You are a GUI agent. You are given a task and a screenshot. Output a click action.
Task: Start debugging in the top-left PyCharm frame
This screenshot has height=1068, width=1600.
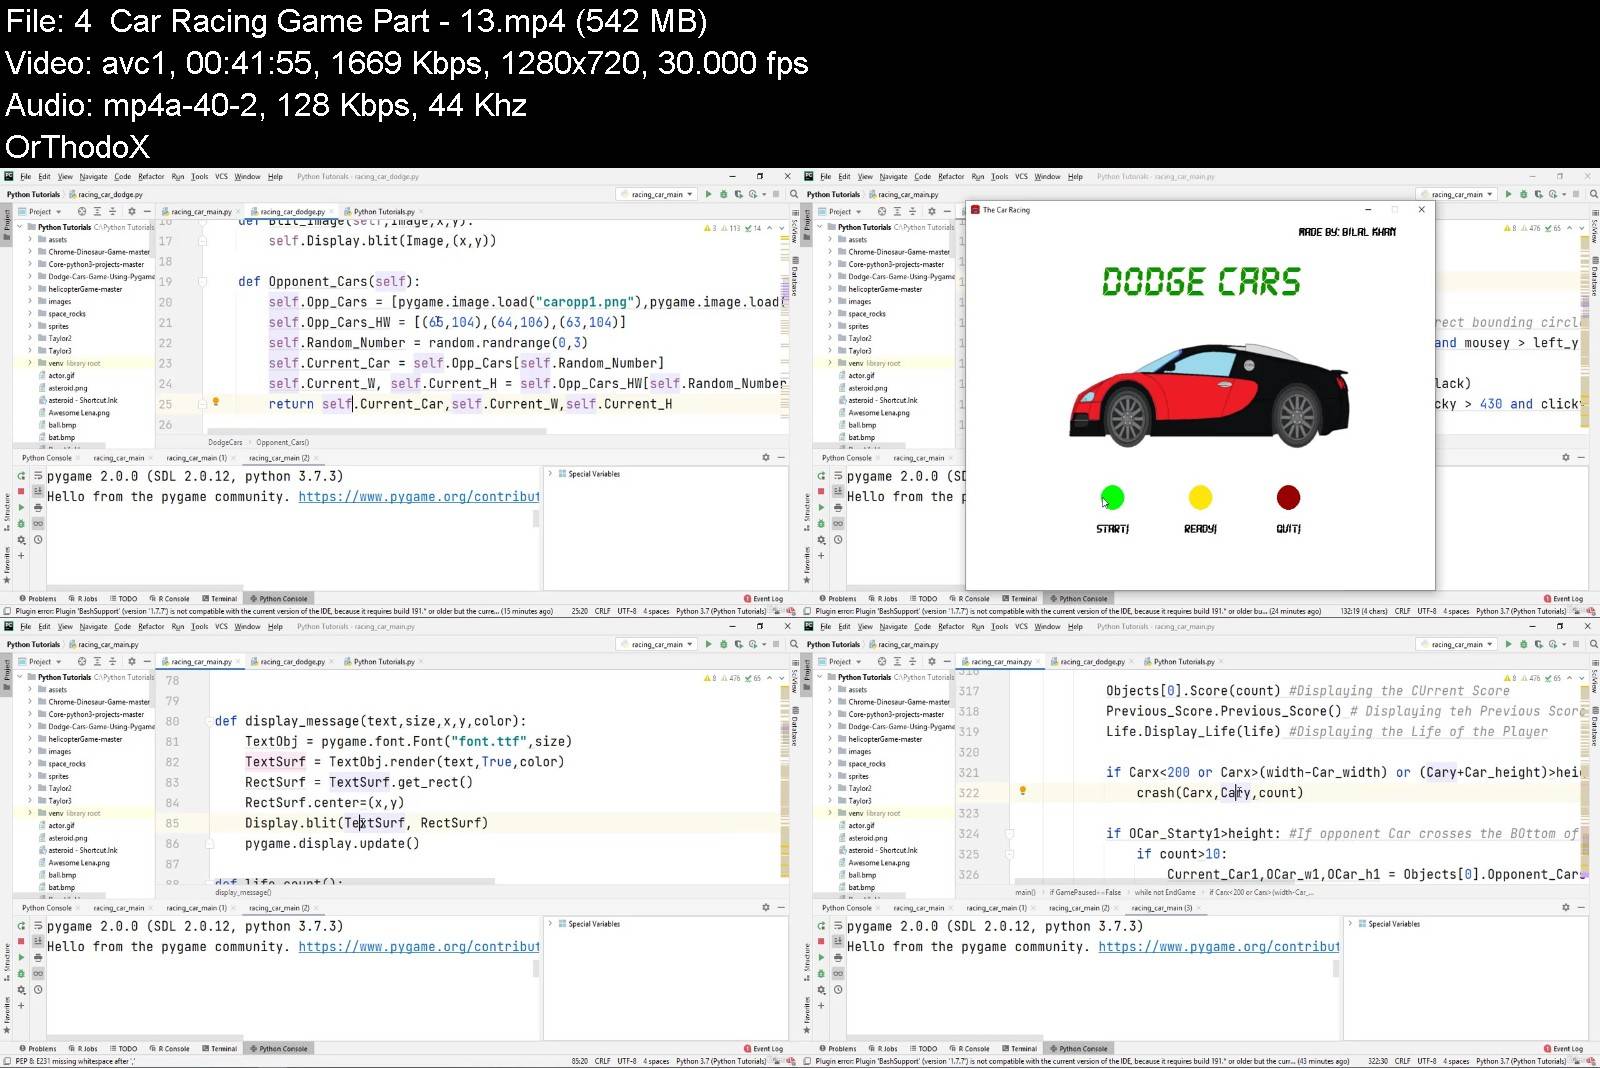(724, 194)
